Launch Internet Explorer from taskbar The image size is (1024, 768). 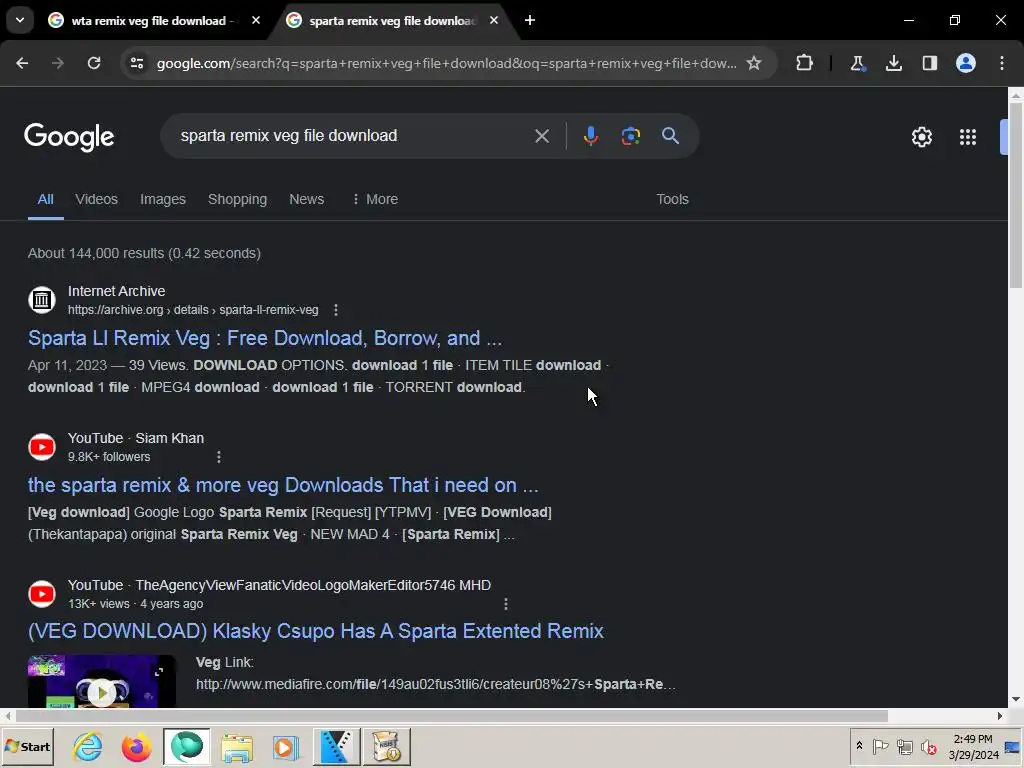click(88, 746)
